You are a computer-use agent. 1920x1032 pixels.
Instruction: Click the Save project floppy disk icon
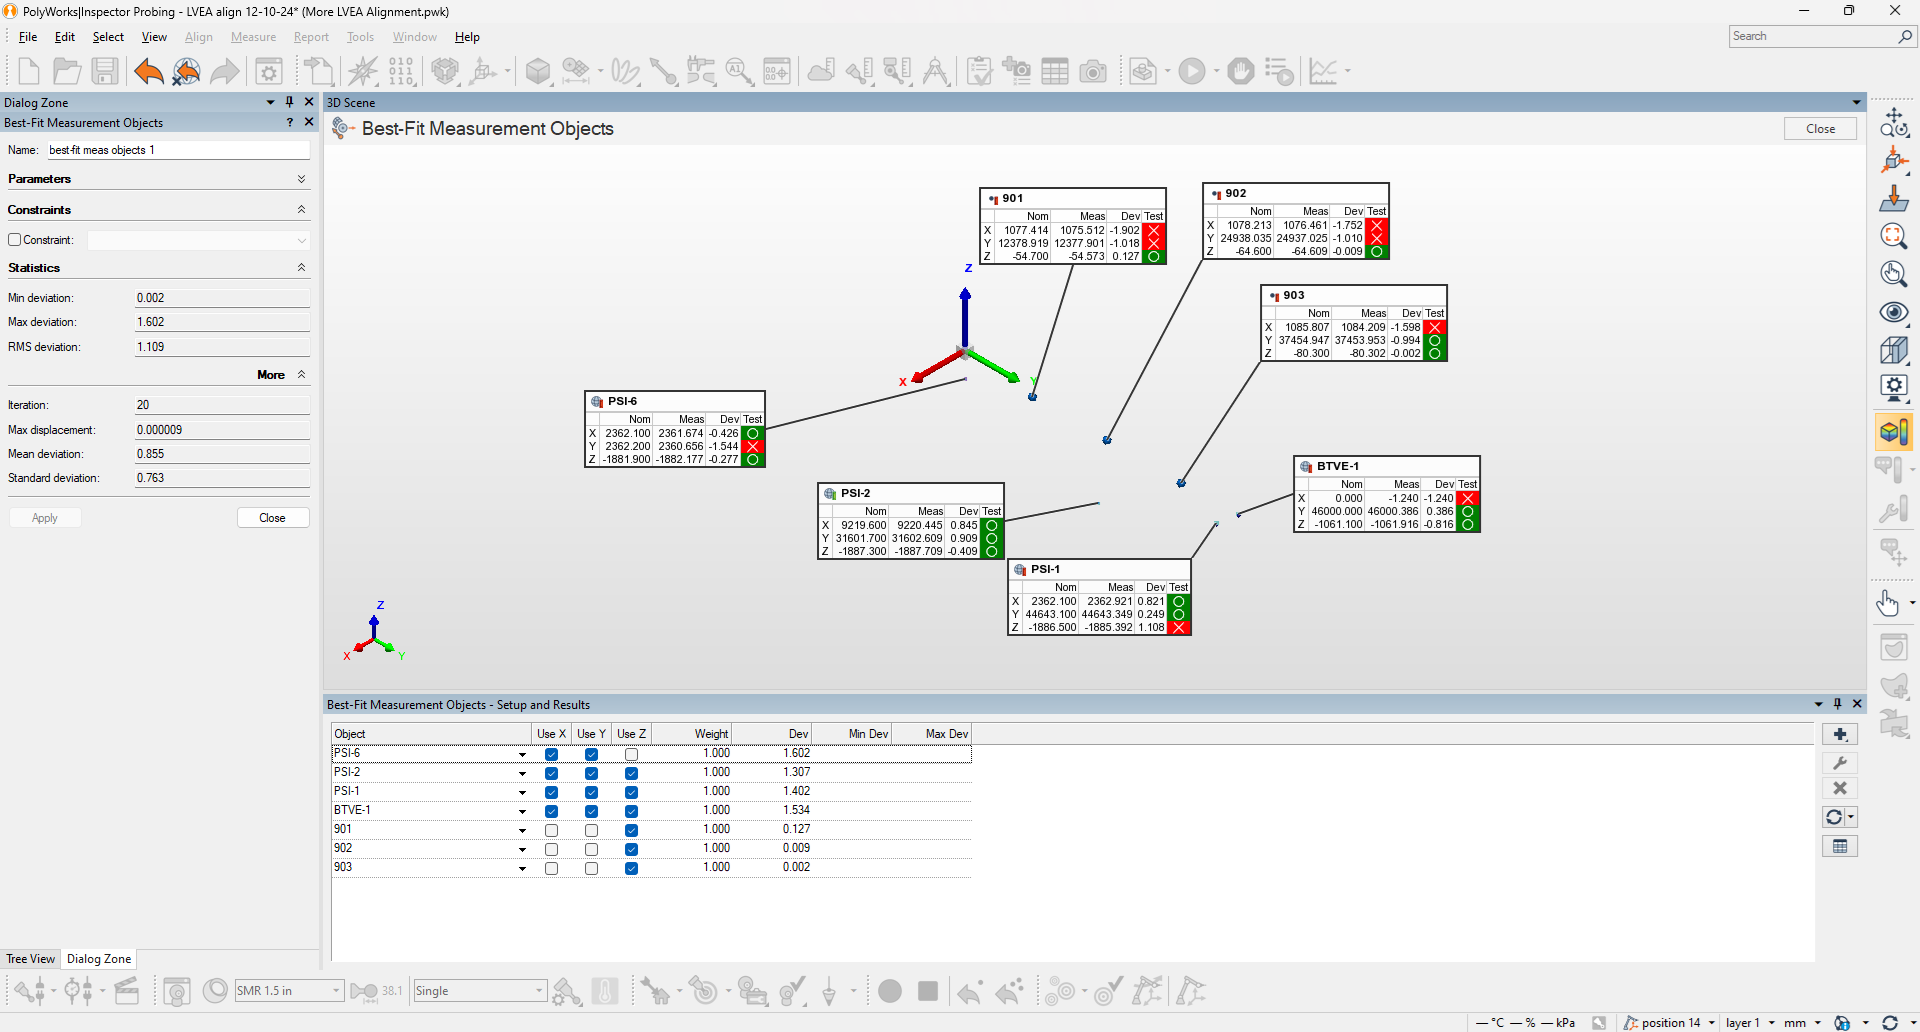(105, 71)
